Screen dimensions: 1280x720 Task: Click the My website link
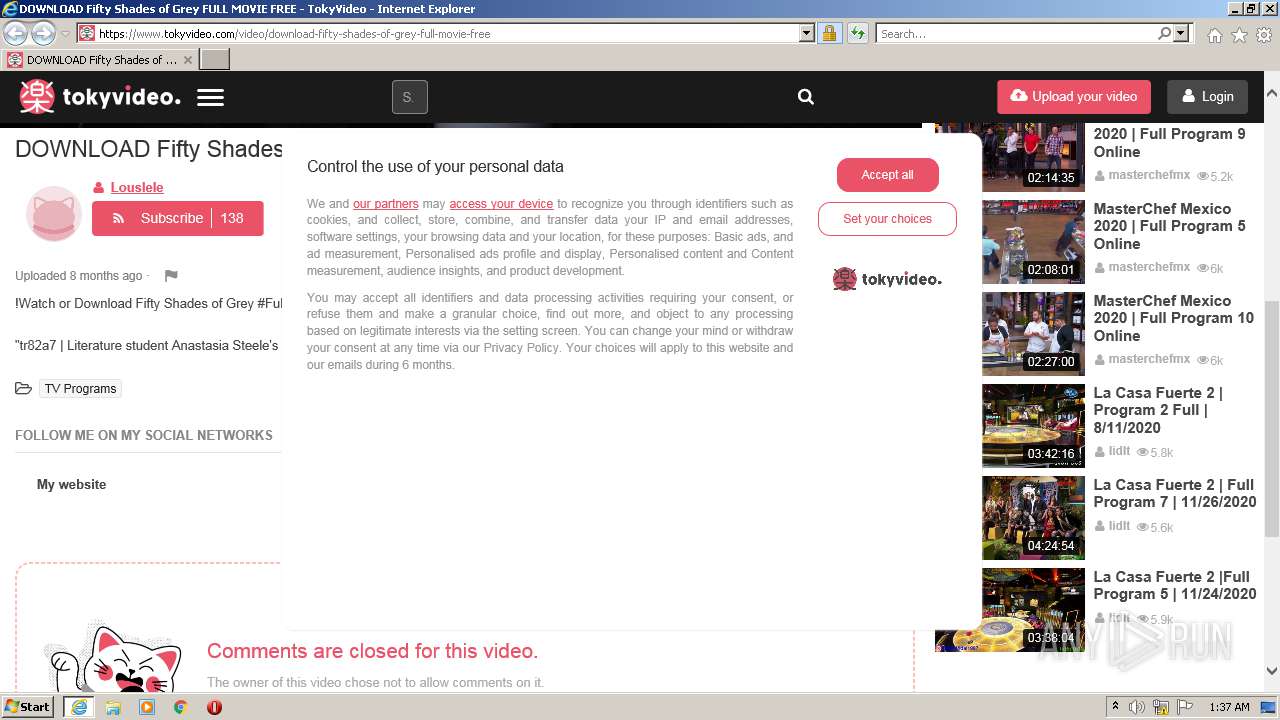click(71, 484)
